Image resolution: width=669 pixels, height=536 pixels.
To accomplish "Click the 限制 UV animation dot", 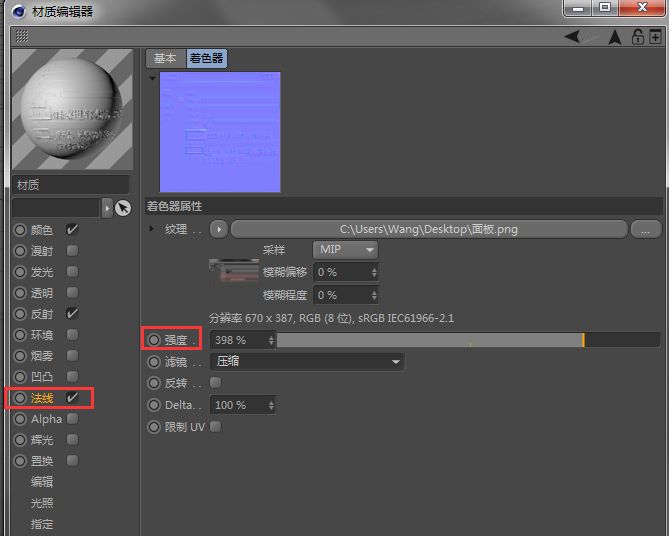I will click(x=154, y=427).
